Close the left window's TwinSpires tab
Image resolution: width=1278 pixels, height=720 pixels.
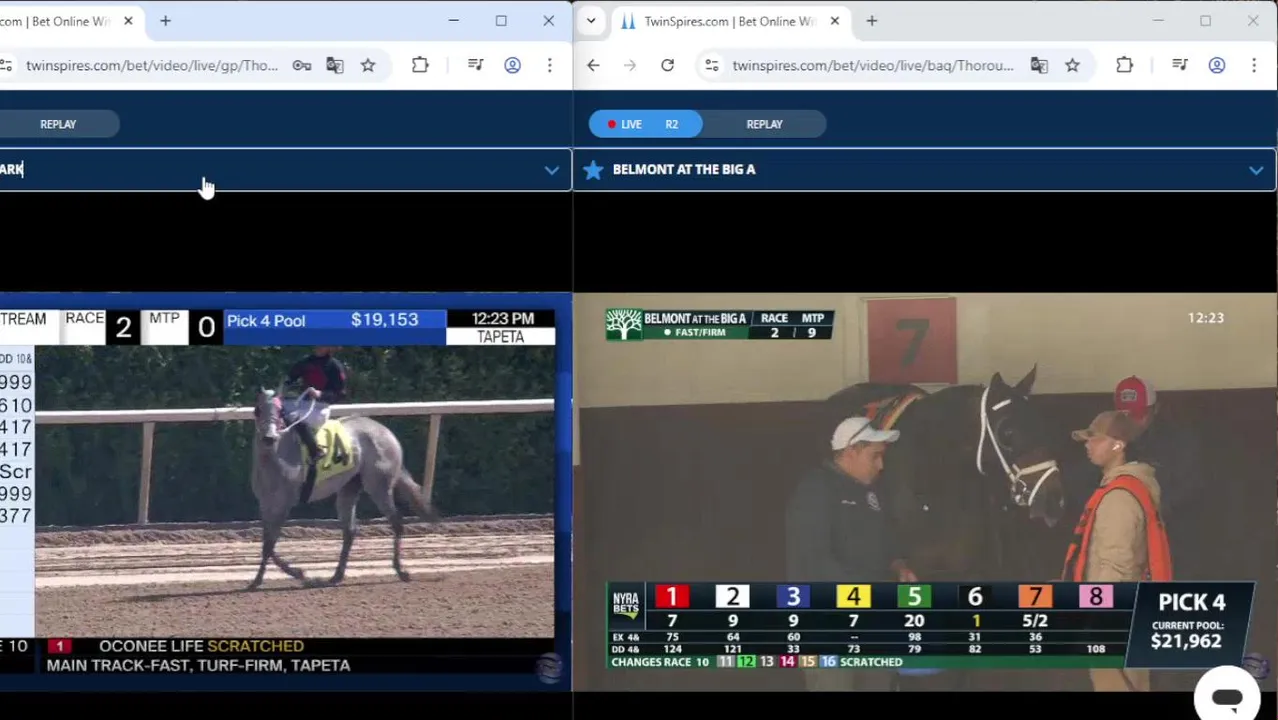128,21
